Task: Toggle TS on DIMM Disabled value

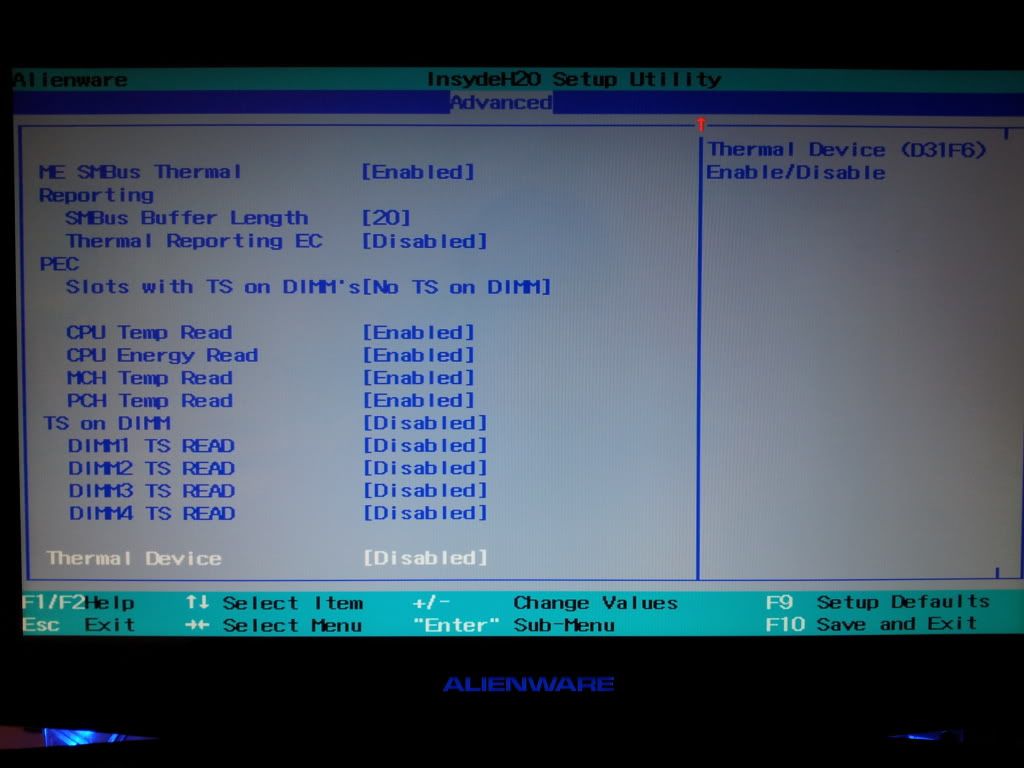Action: tap(424, 423)
